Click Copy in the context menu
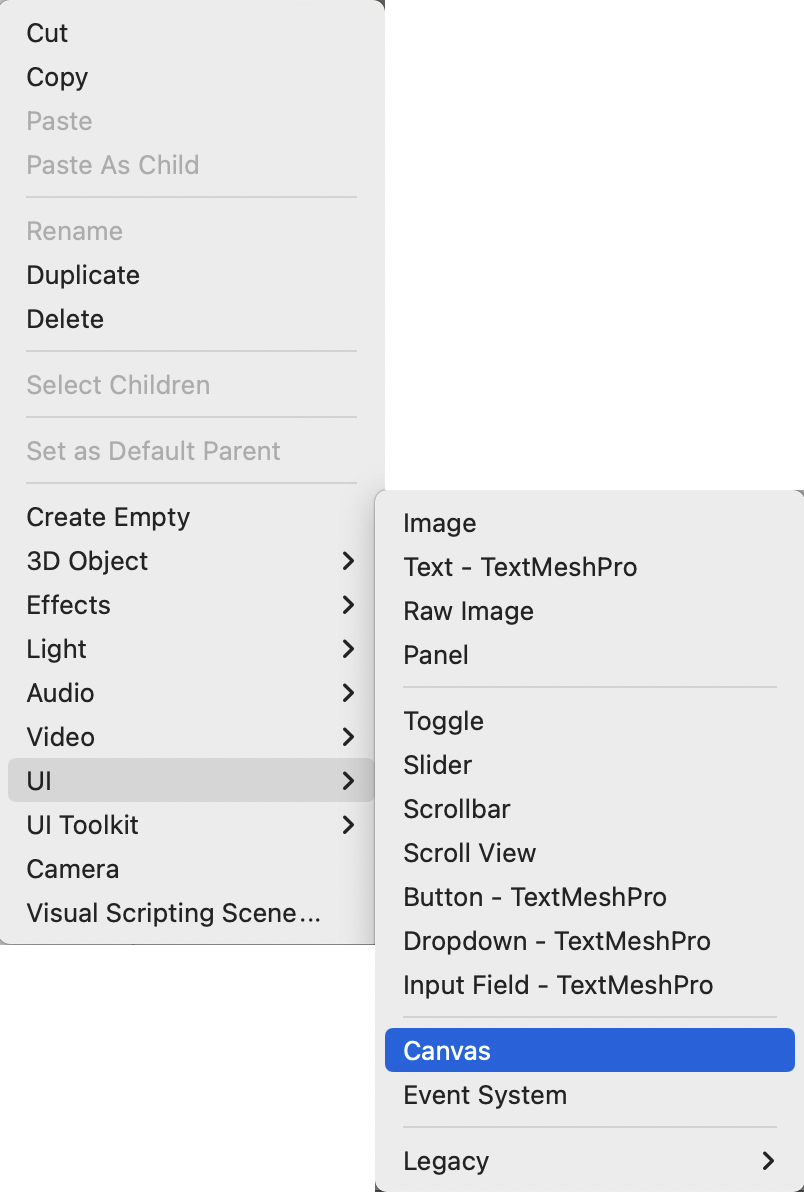Image resolution: width=804 pixels, height=1192 pixels. pyautogui.click(x=57, y=77)
